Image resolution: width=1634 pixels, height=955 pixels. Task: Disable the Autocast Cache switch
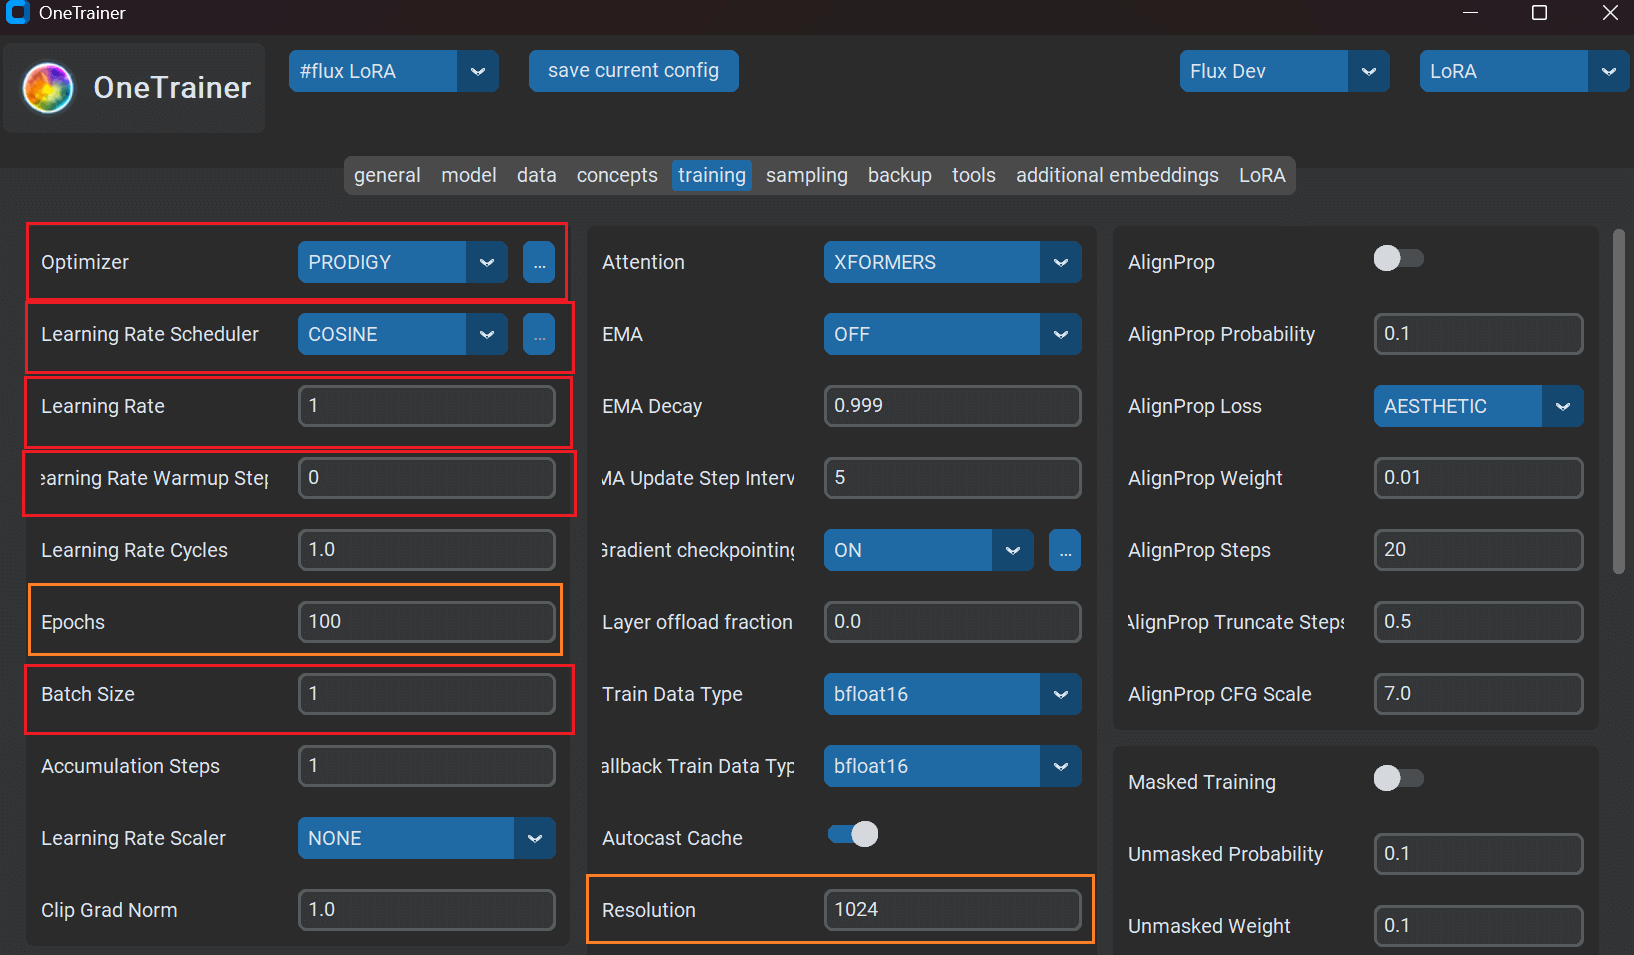[x=853, y=834]
